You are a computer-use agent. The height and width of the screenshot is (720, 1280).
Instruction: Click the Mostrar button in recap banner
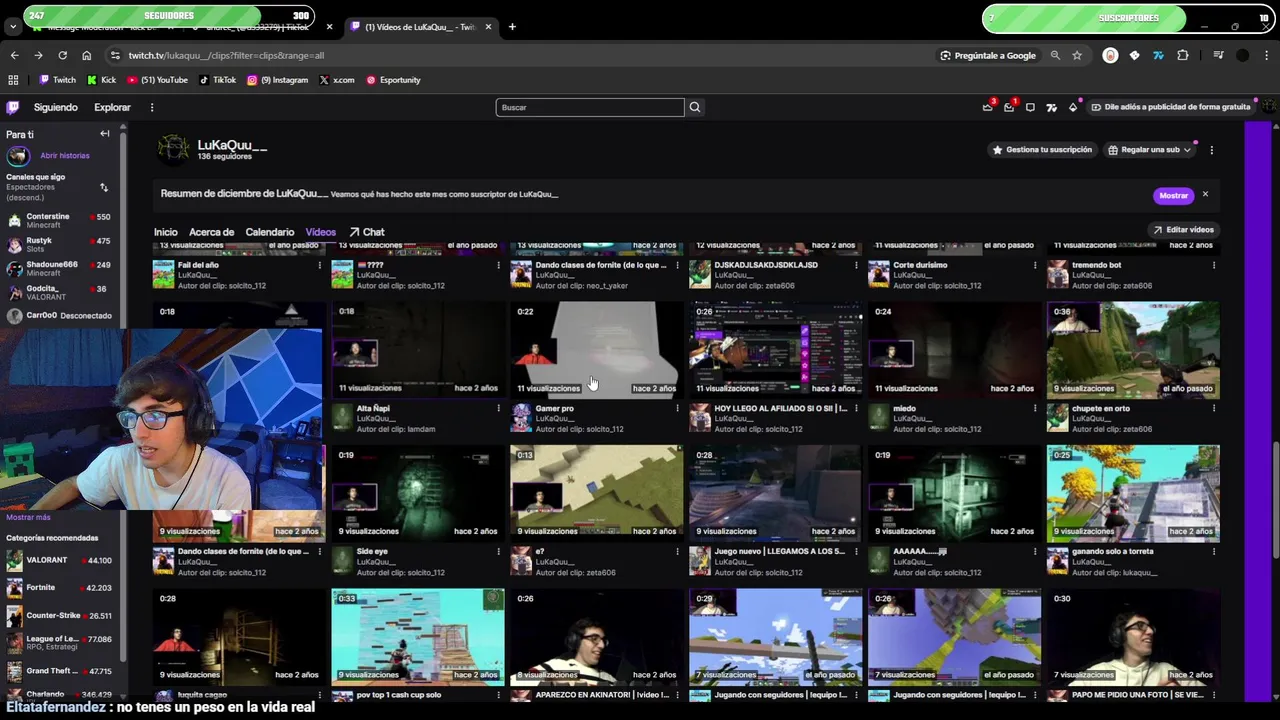click(x=1173, y=196)
